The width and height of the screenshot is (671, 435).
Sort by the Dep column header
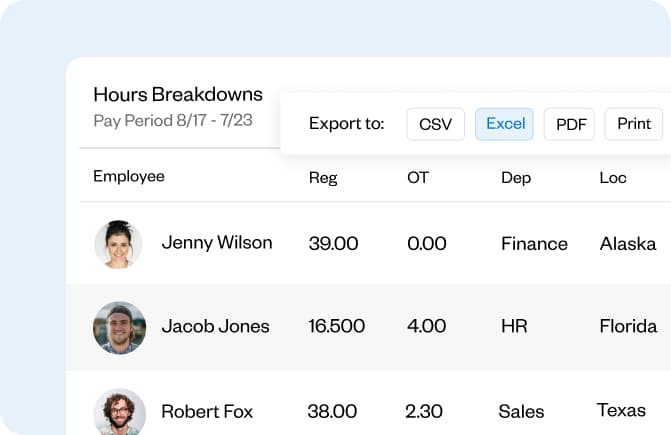[x=516, y=178]
